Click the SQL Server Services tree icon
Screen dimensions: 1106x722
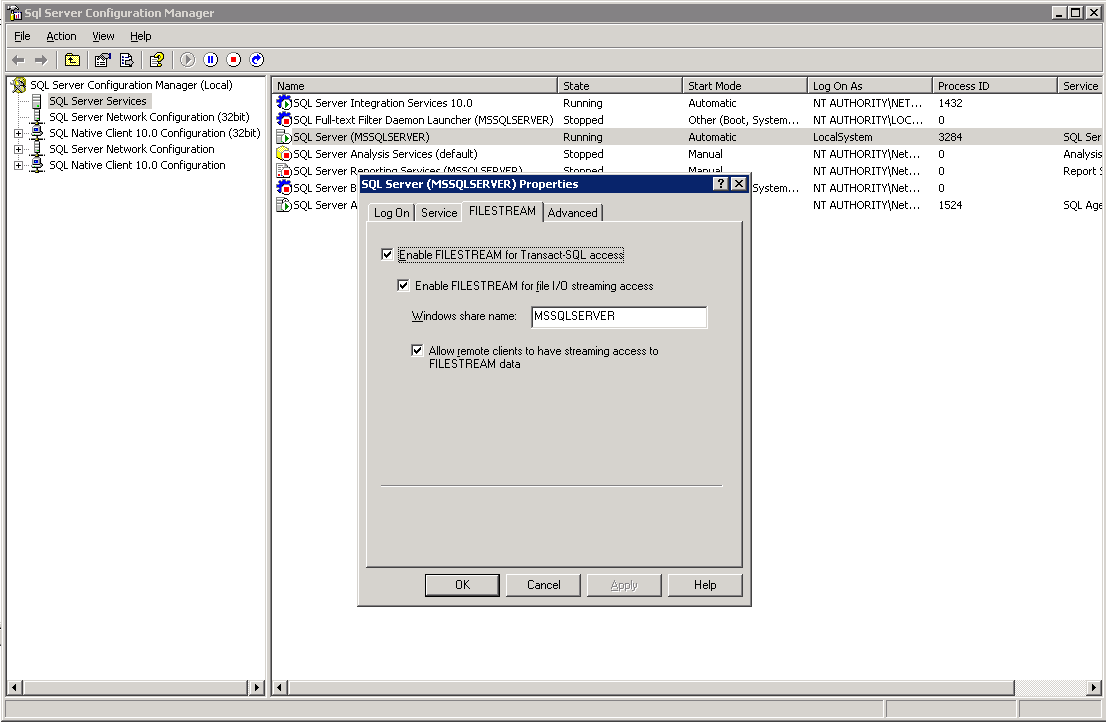tap(37, 102)
